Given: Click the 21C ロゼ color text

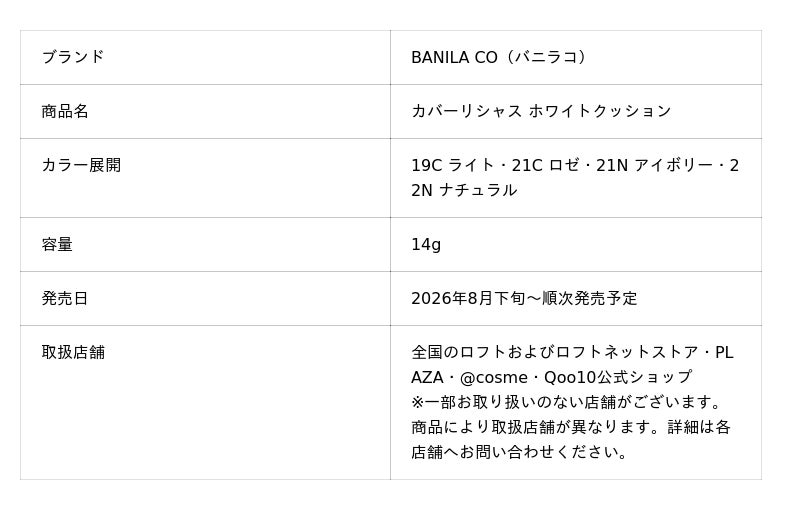Looking at the screenshot, I should (x=545, y=165).
